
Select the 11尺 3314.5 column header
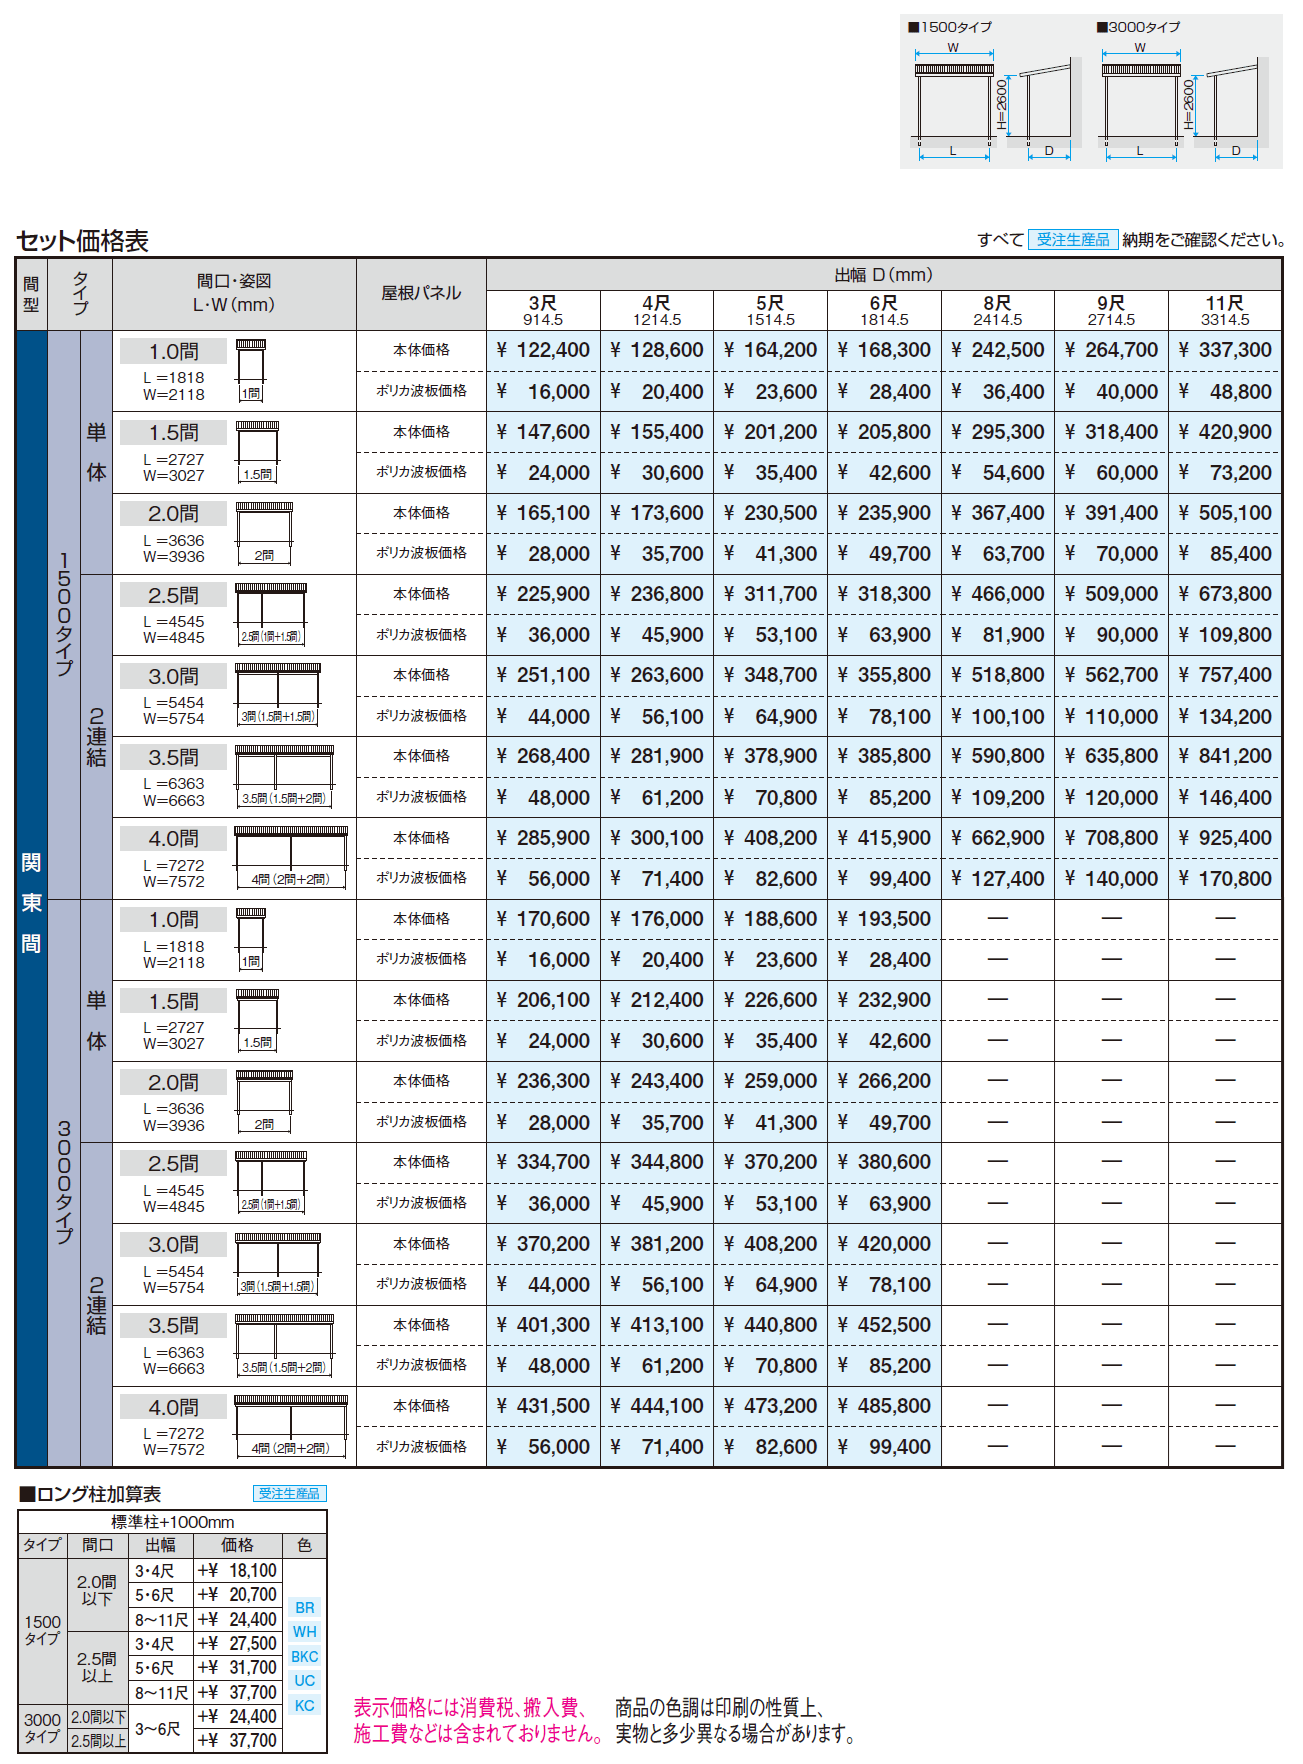1225,310
